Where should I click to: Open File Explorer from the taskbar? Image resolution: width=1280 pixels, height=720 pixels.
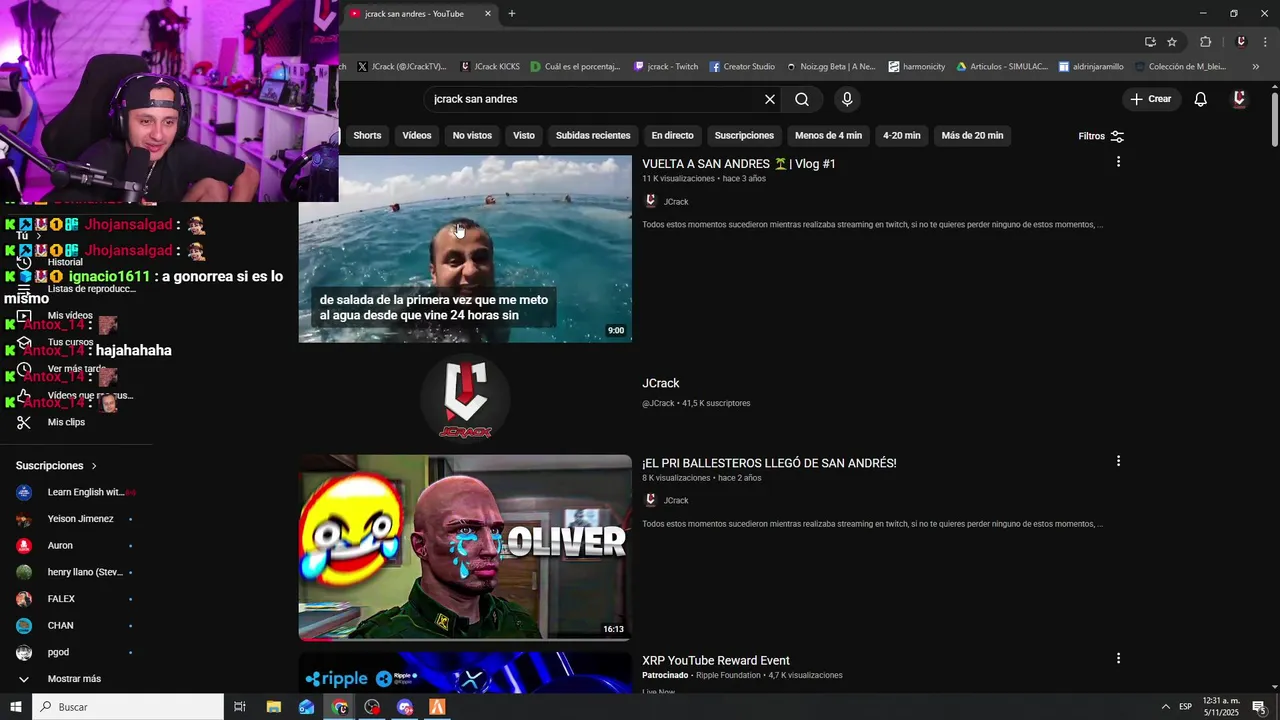[x=273, y=707]
